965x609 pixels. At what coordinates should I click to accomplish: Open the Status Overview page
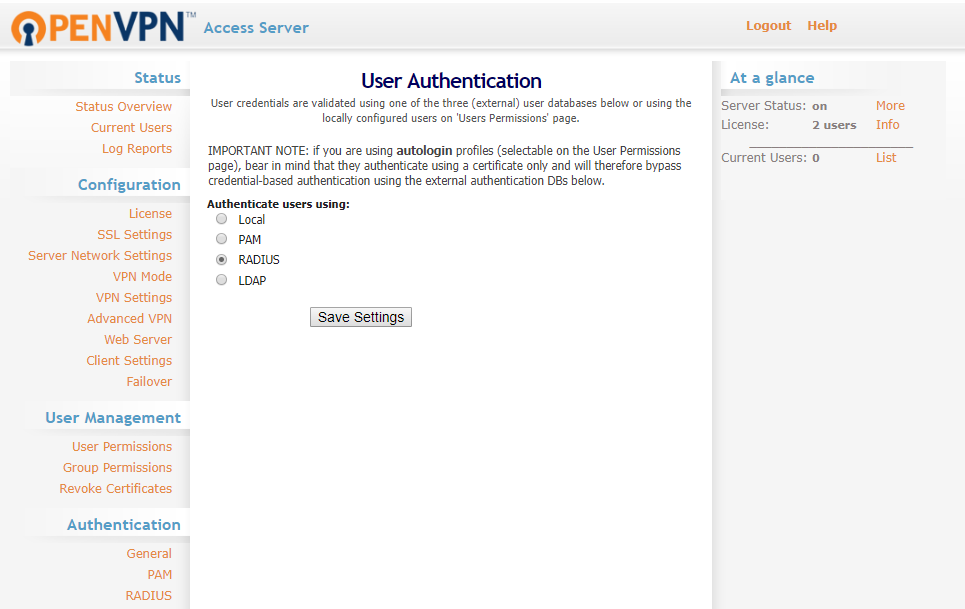pos(122,106)
